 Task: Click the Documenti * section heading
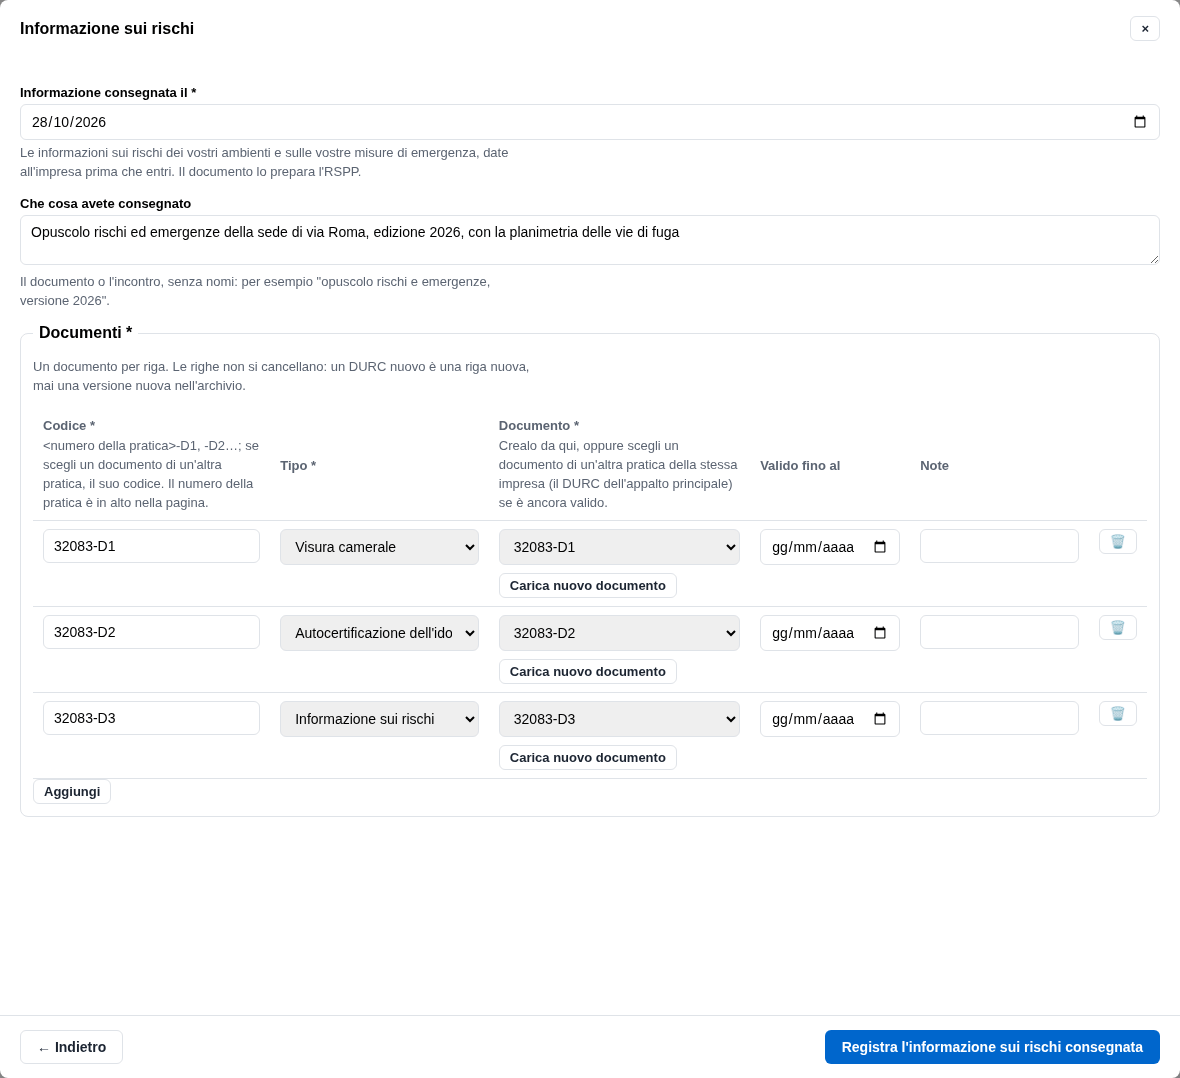[86, 333]
